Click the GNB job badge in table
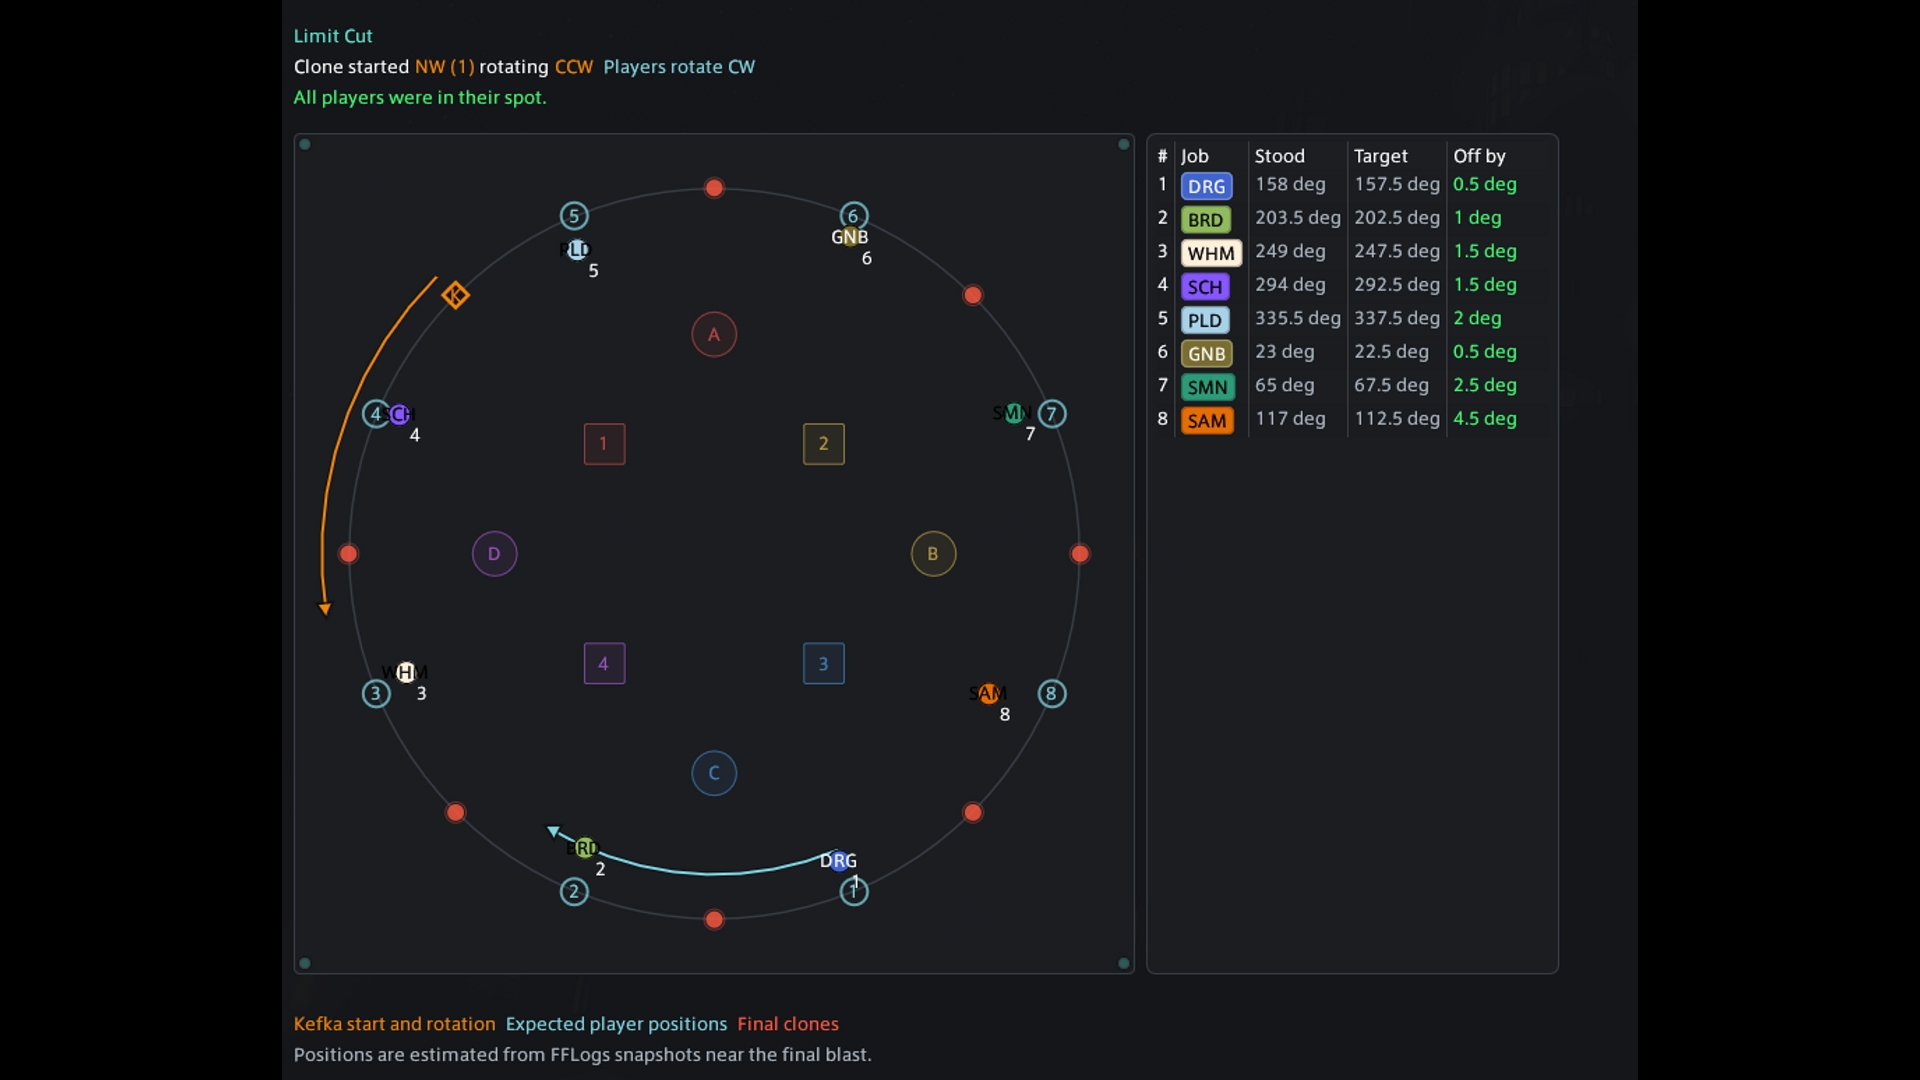This screenshot has height=1080, width=1920. [x=1206, y=353]
